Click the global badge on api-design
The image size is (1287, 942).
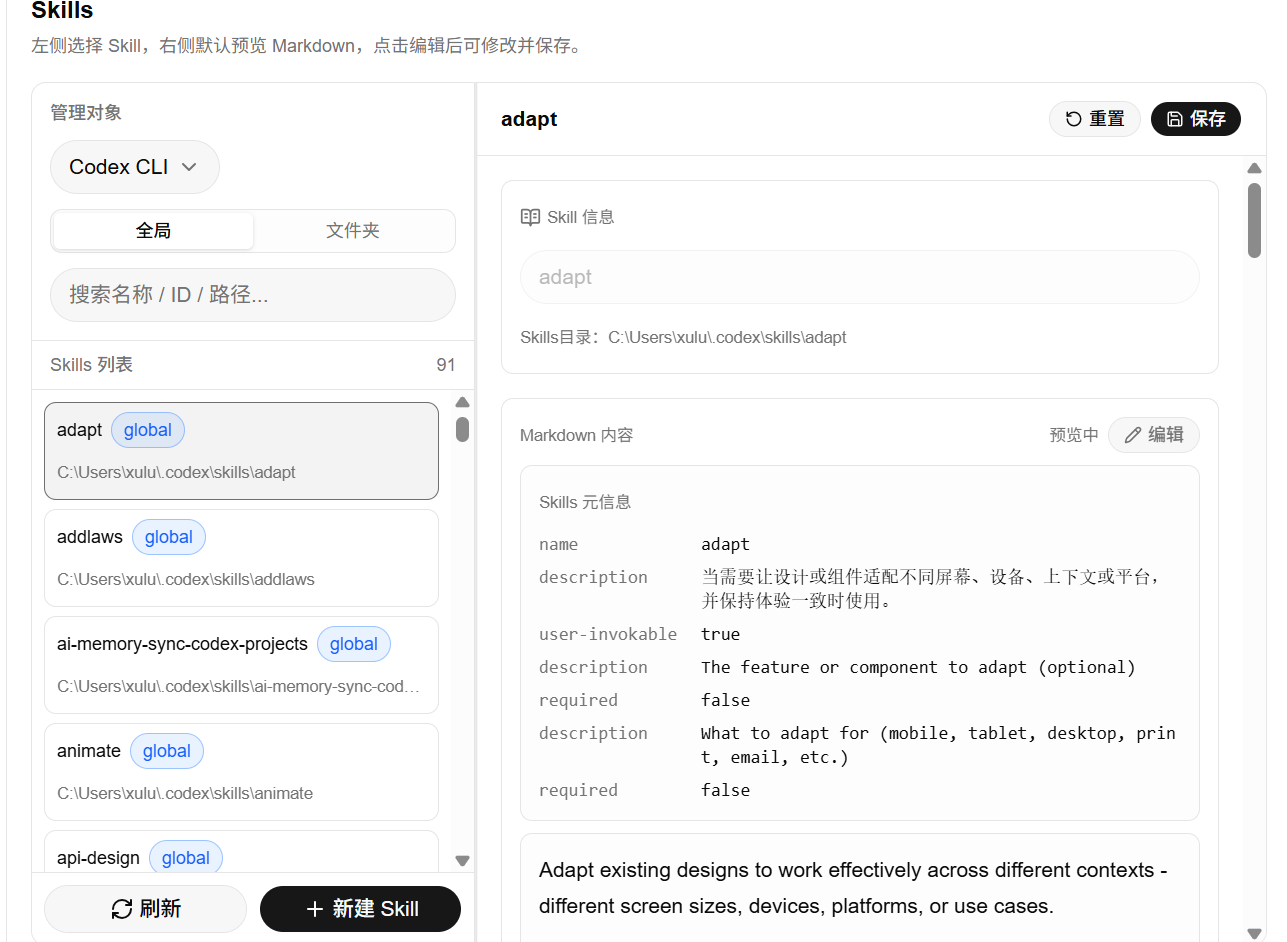pyautogui.click(x=186, y=858)
